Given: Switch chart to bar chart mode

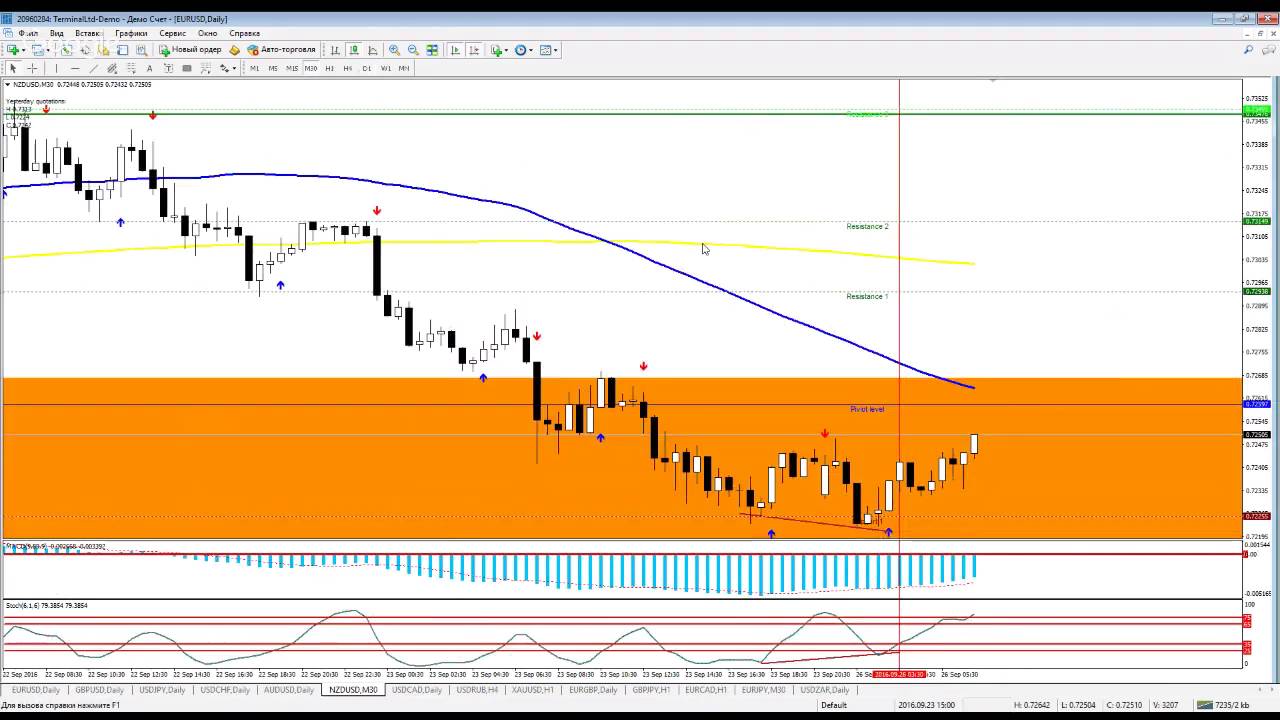Looking at the screenshot, I should (x=335, y=50).
